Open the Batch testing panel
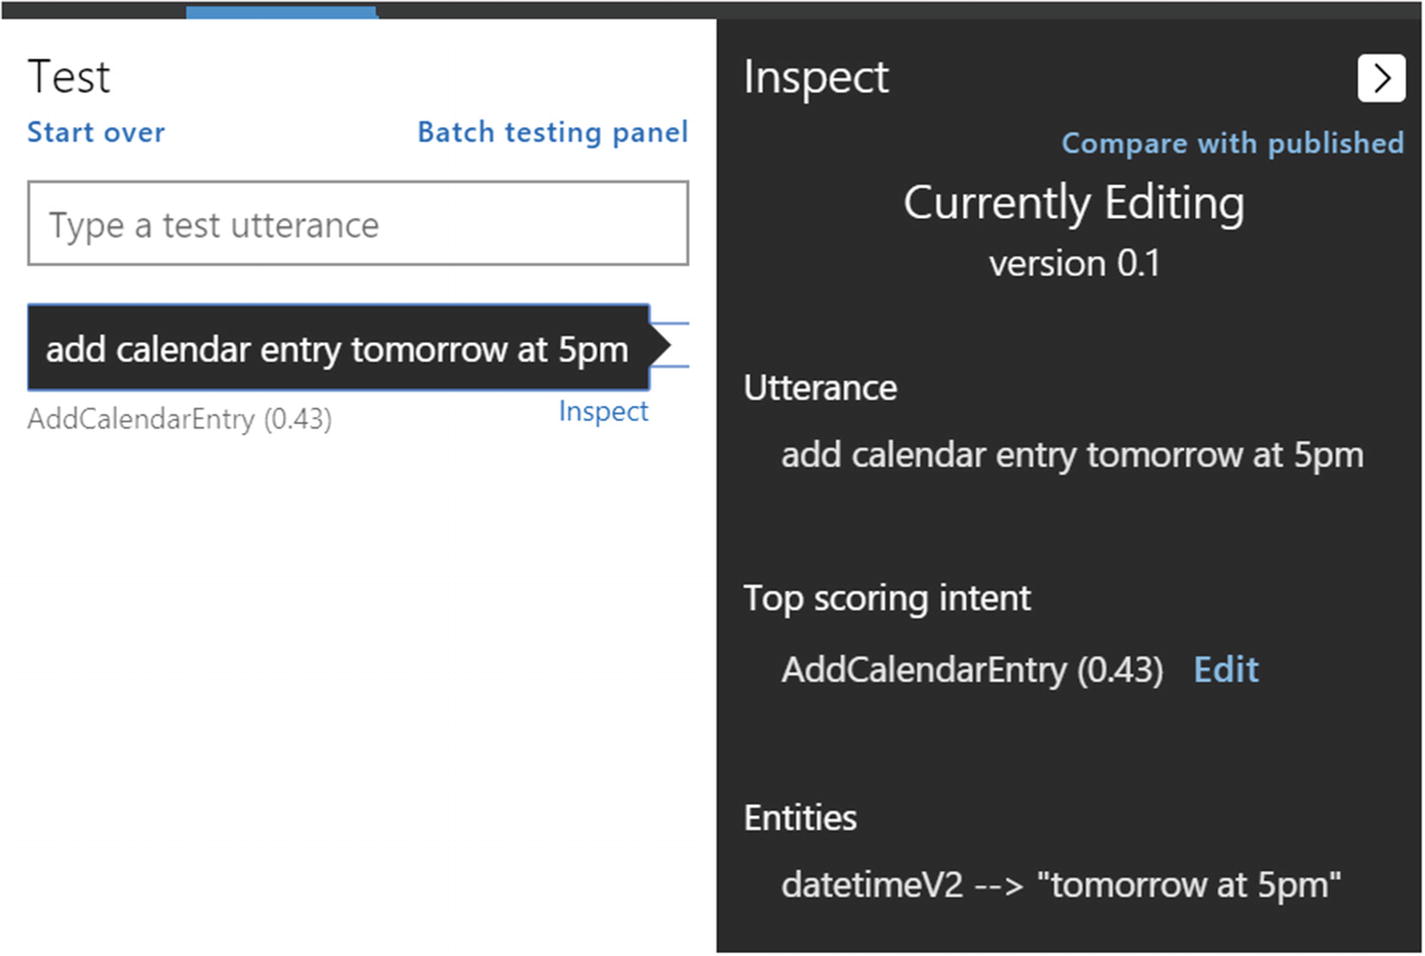1425x956 pixels. (x=552, y=132)
